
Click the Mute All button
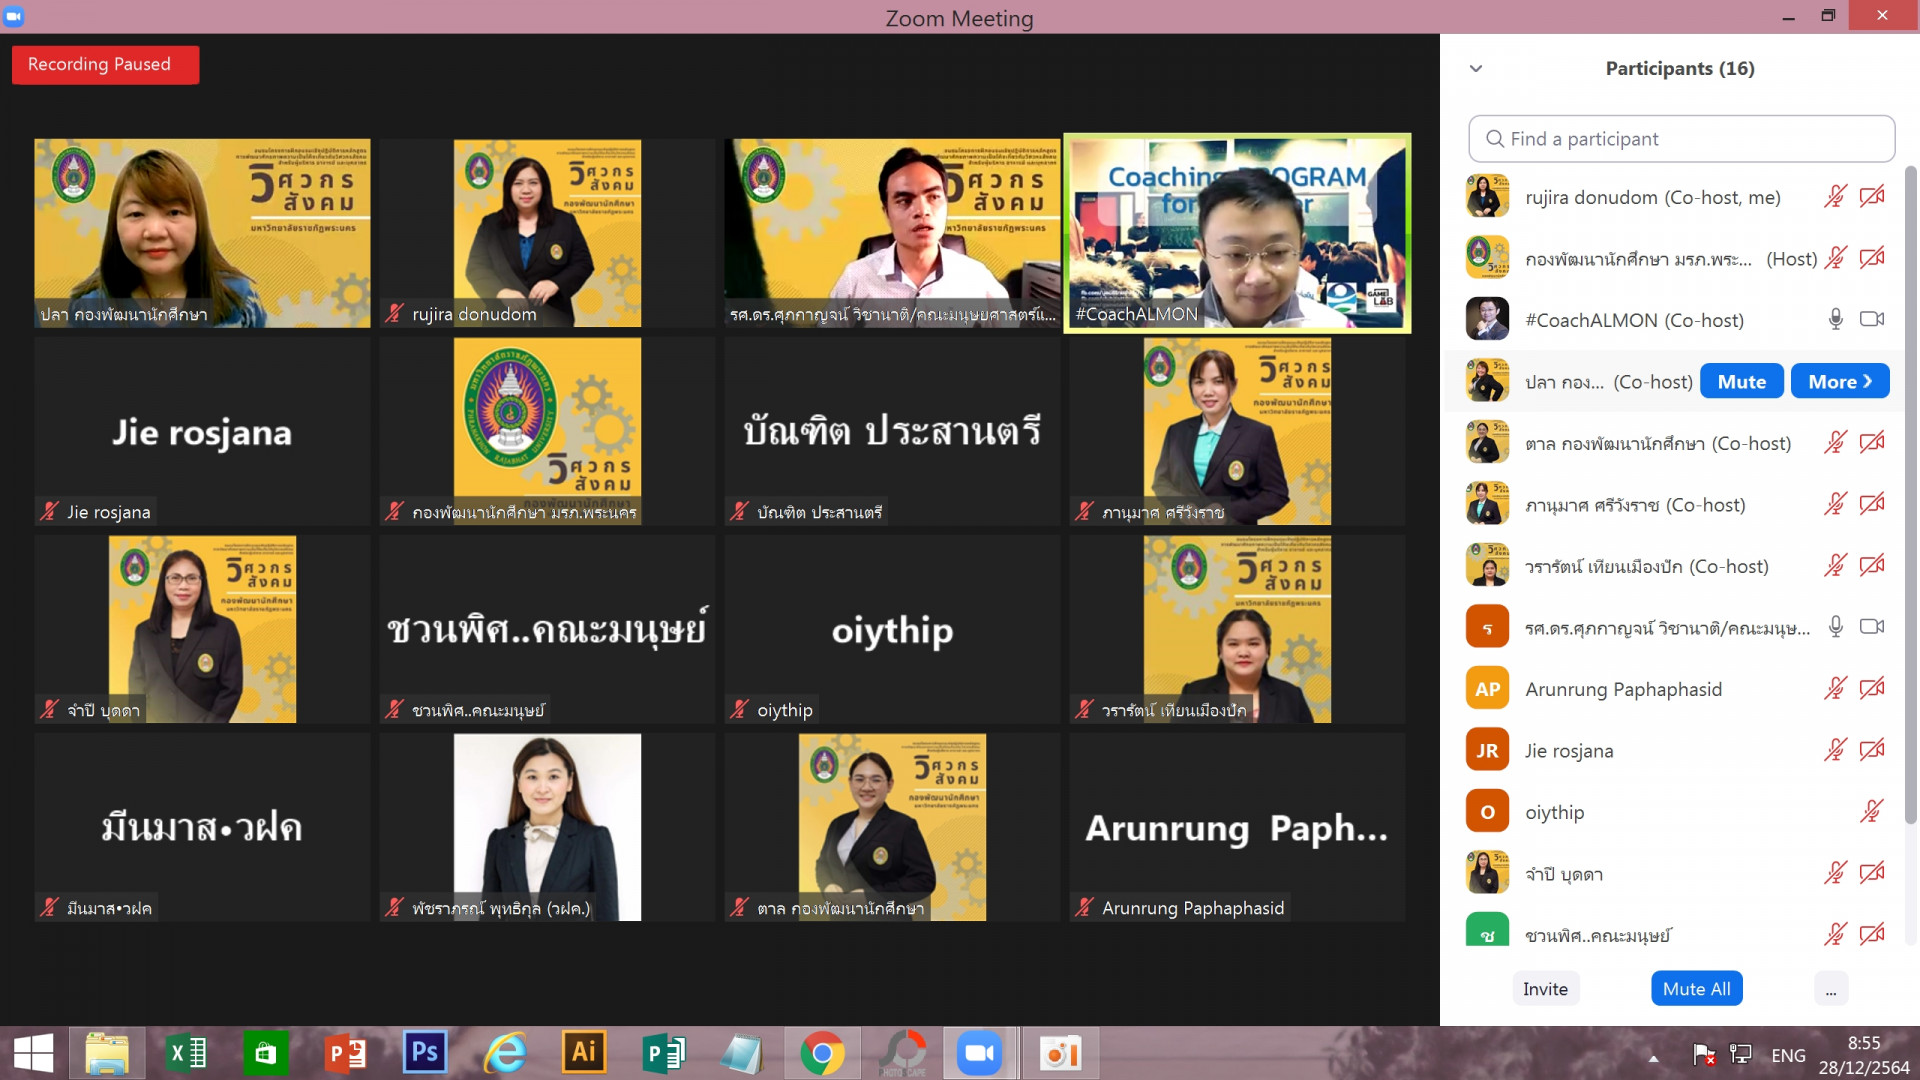(x=1696, y=989)
